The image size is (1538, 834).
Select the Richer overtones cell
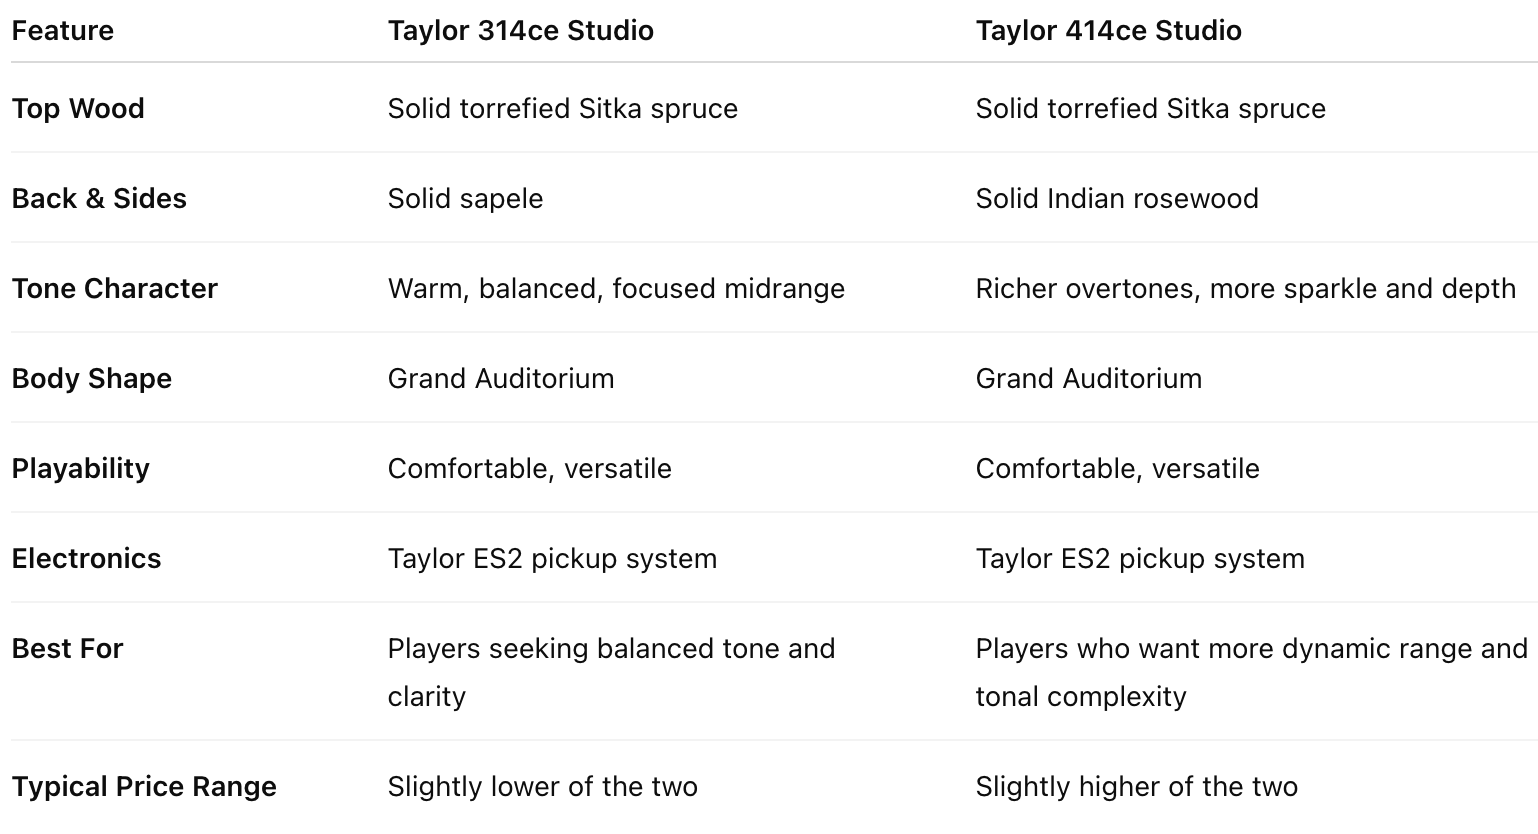coord(1245,289)
